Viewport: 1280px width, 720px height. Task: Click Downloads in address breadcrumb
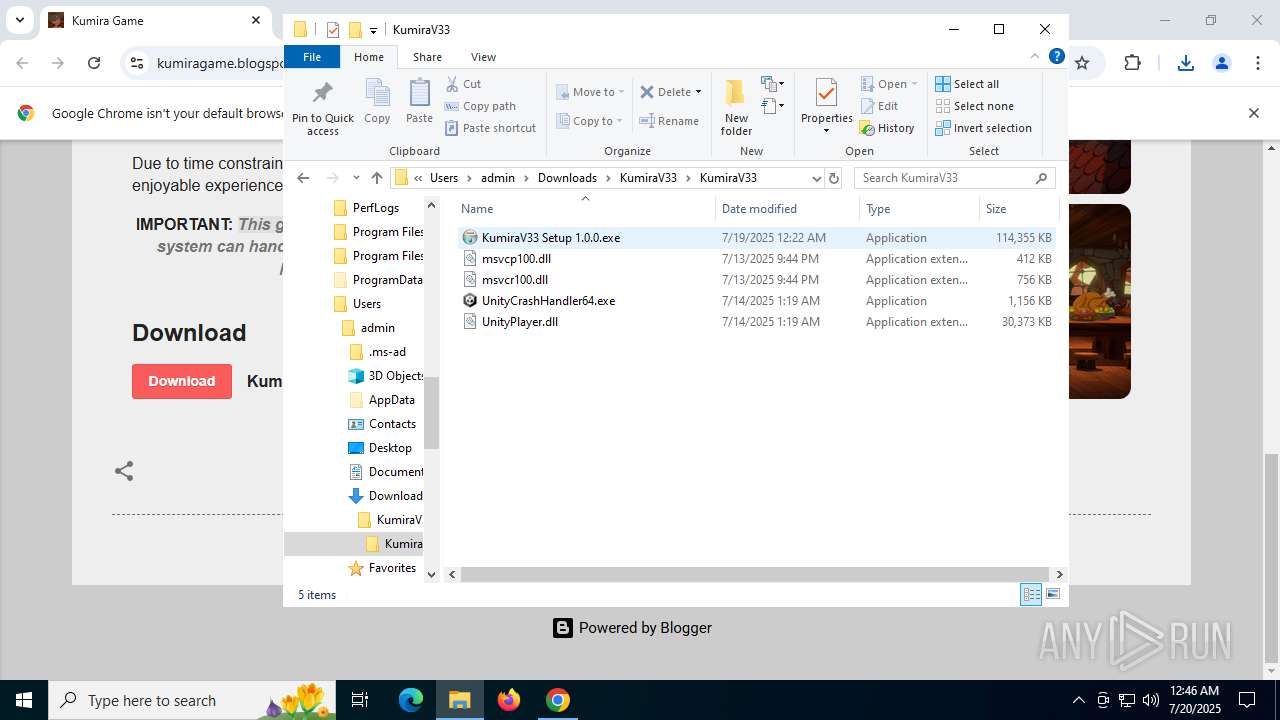(567, 178)
